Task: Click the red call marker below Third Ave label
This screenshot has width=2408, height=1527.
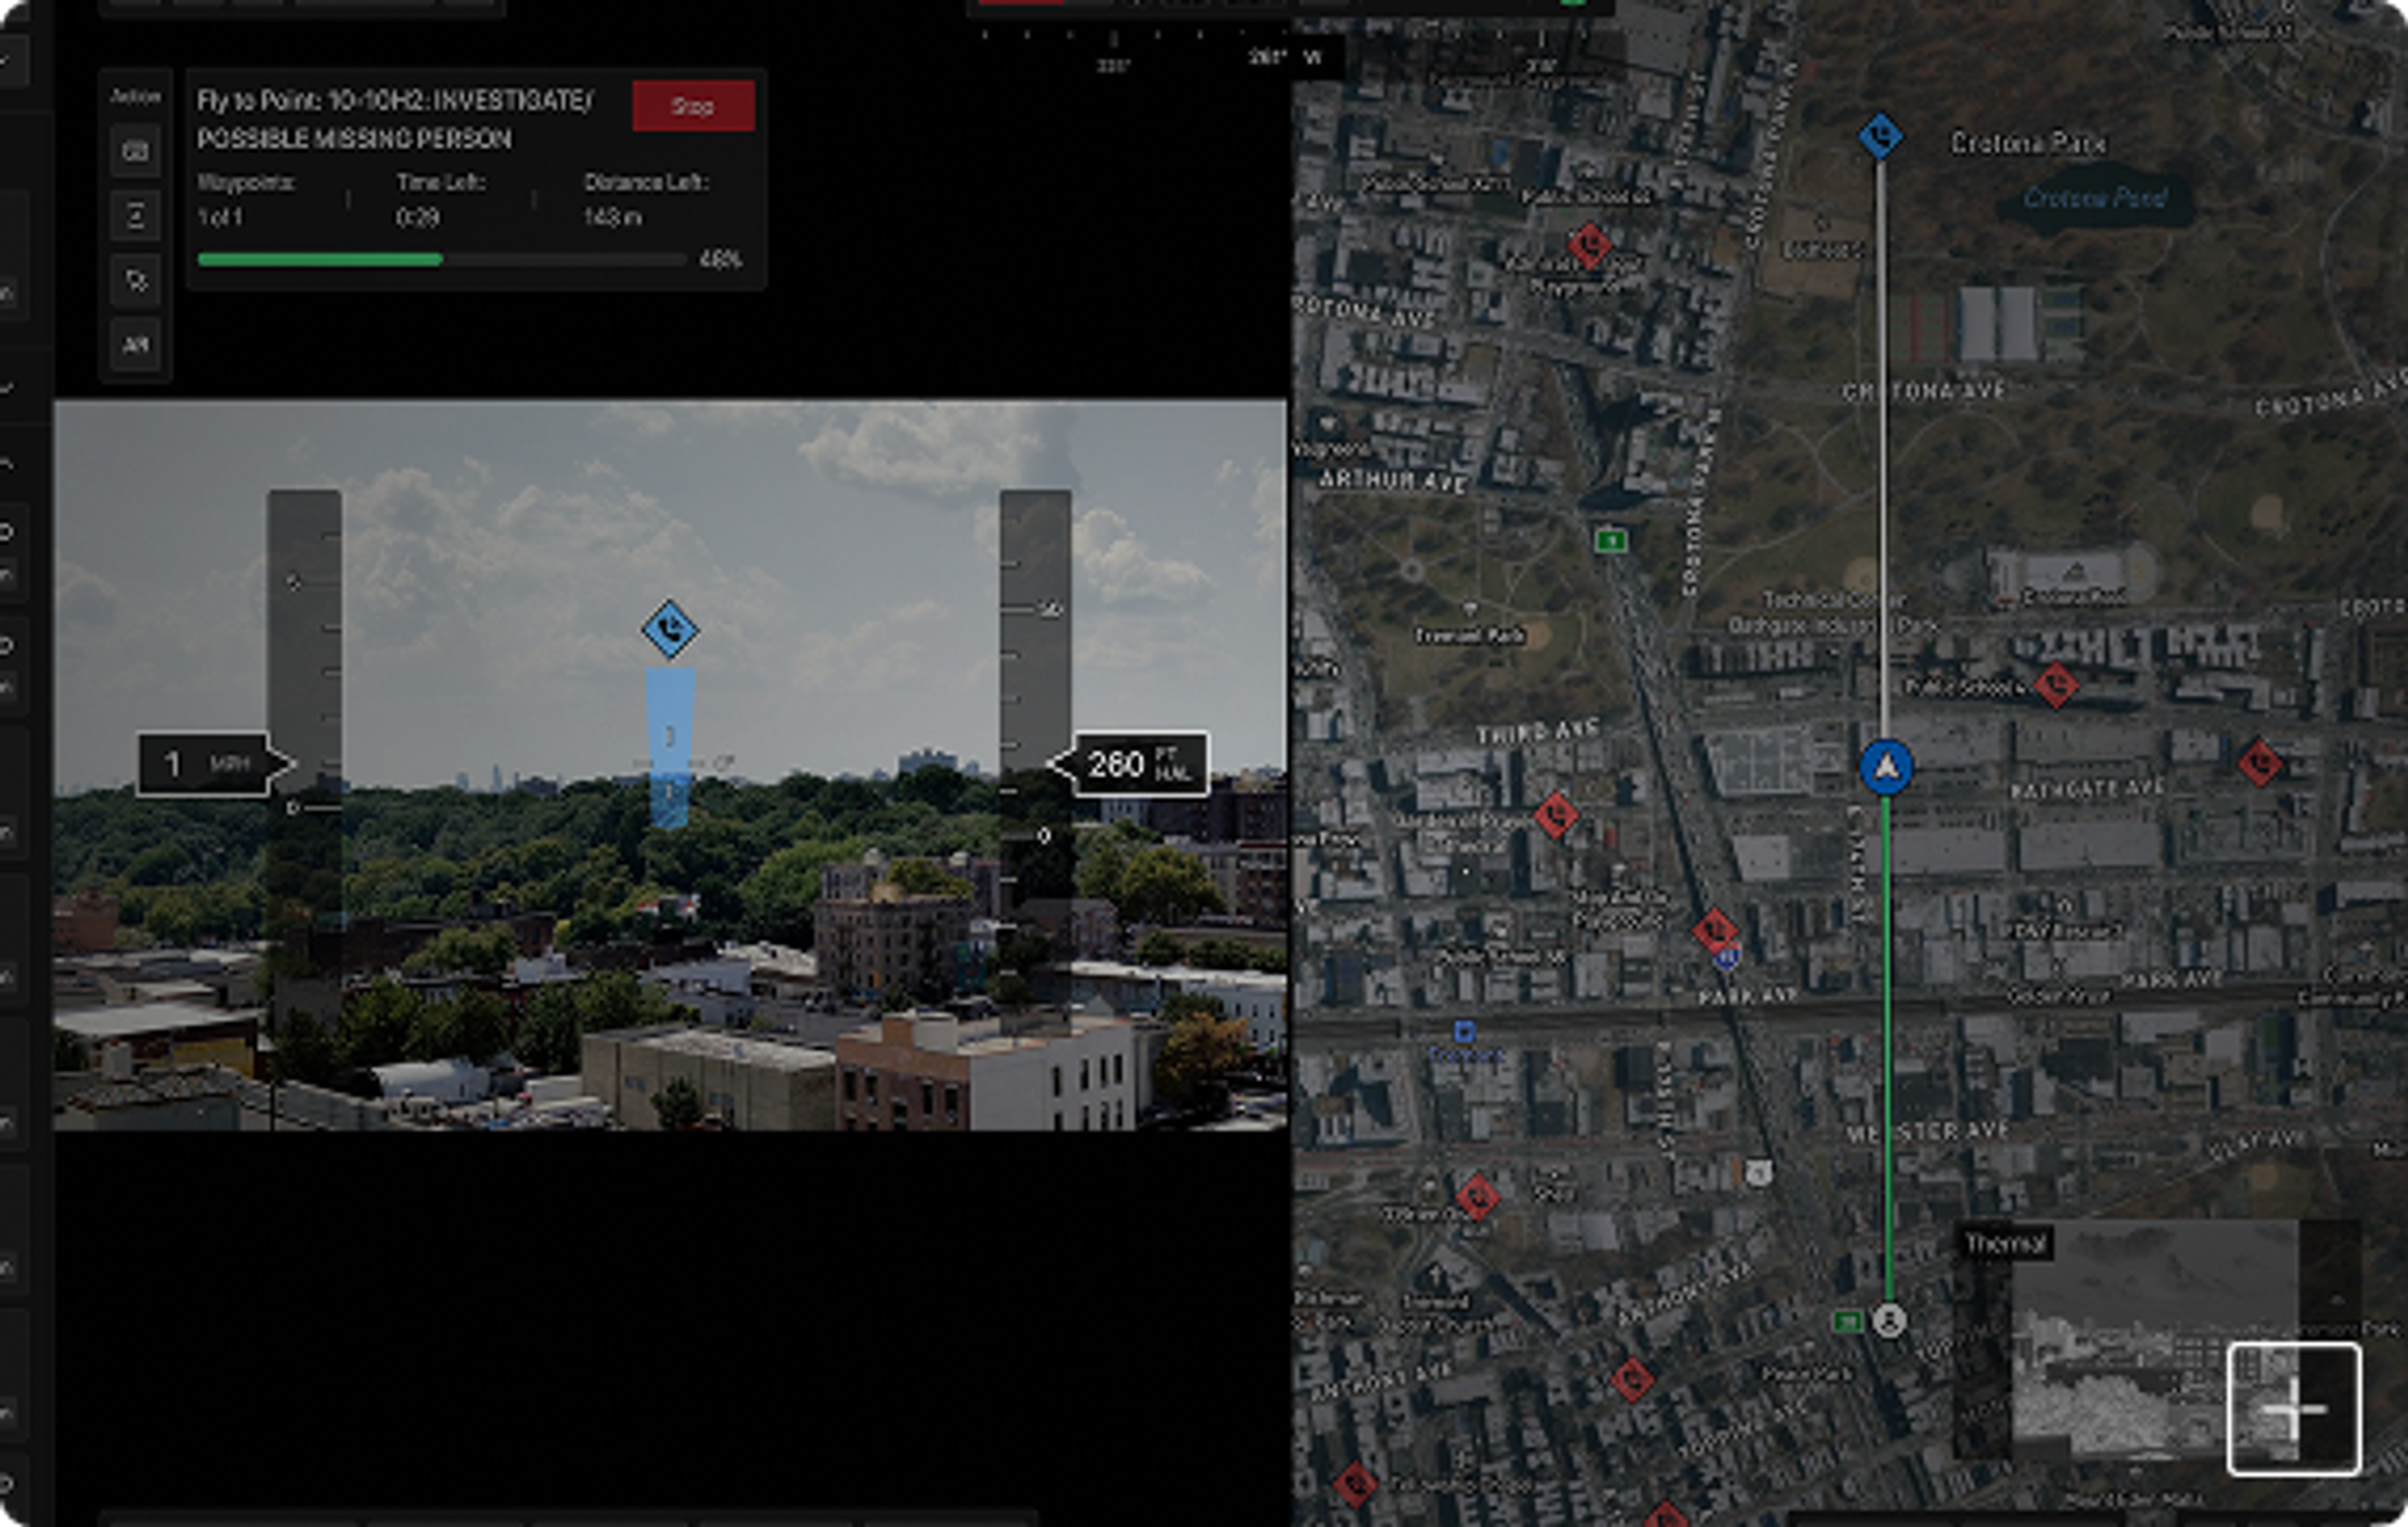Action: (1555, 816)
